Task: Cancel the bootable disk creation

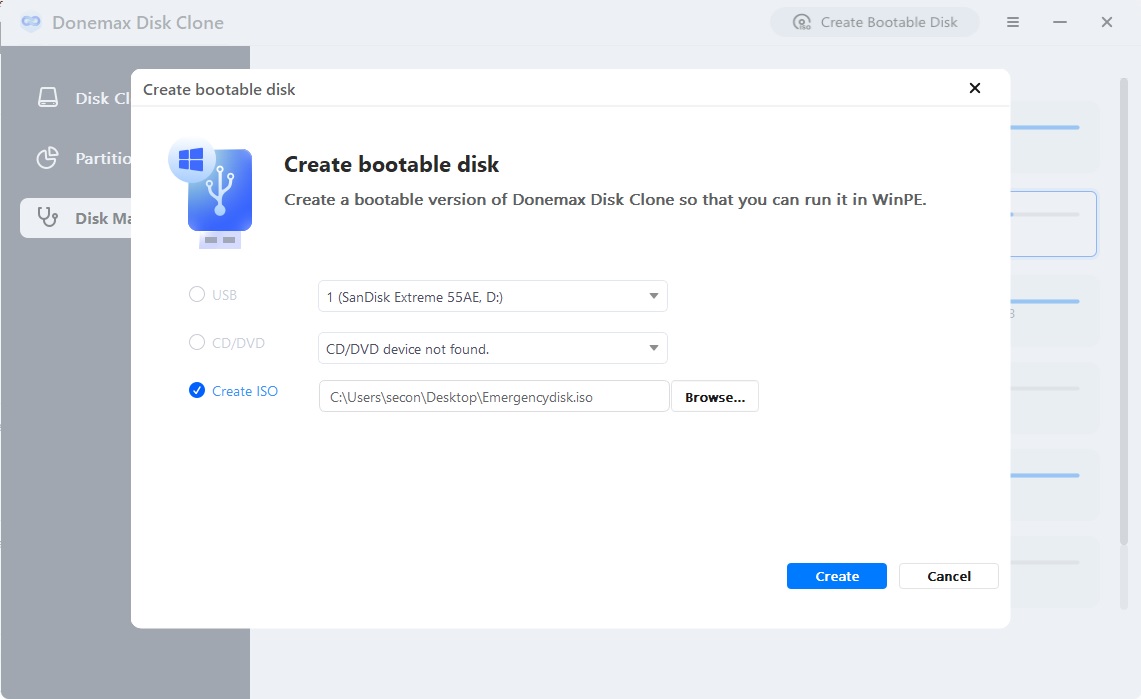Action: [x=947, y=576]
